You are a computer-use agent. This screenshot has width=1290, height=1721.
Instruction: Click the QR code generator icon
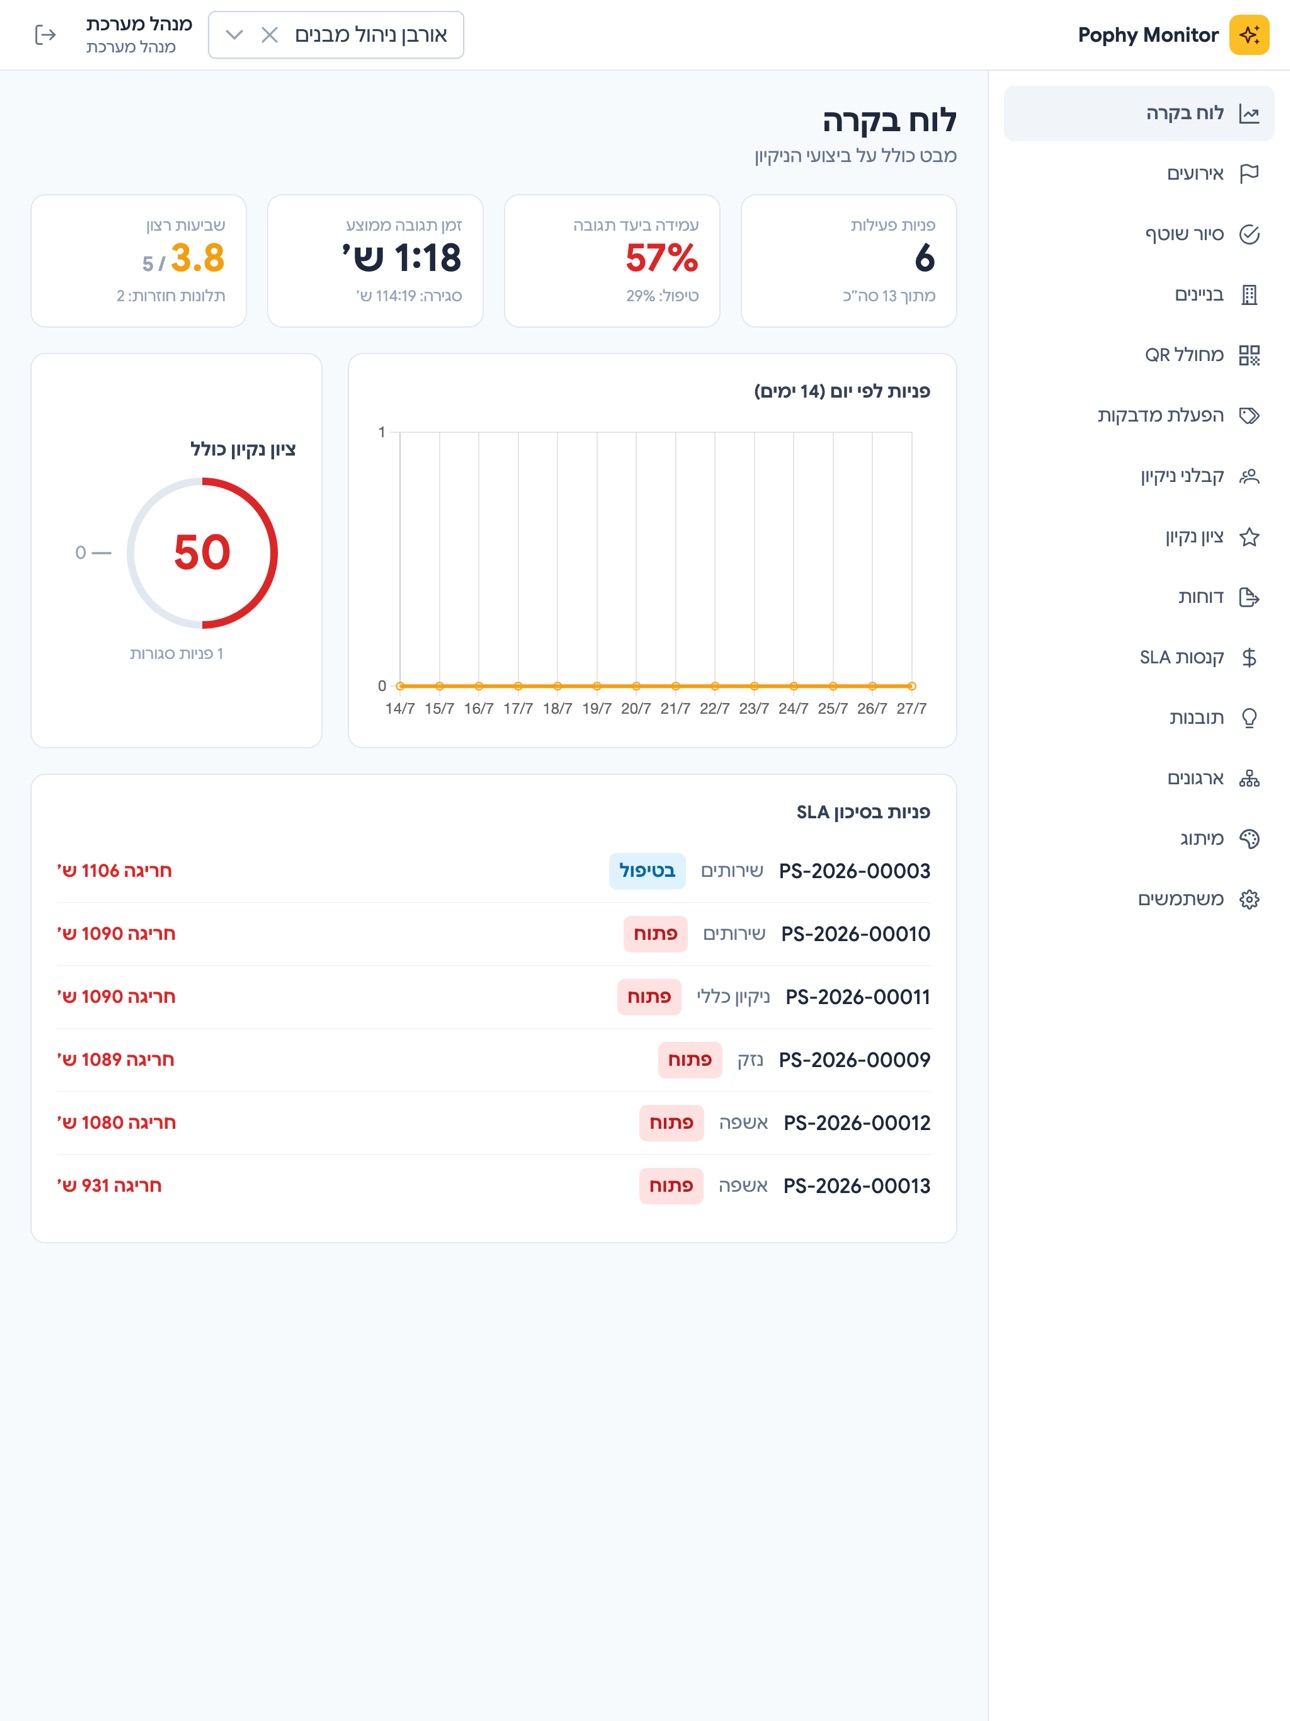click(1249, 355)
